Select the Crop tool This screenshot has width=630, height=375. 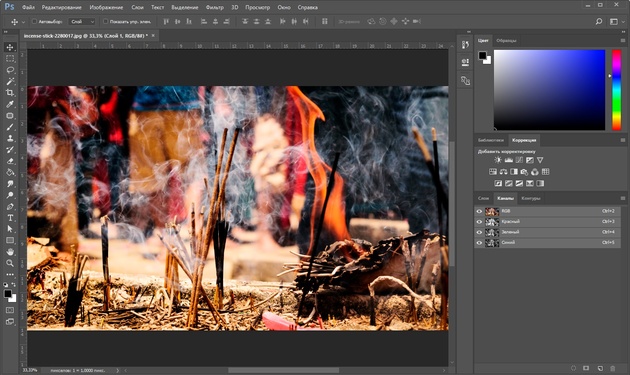click(10, 93)
